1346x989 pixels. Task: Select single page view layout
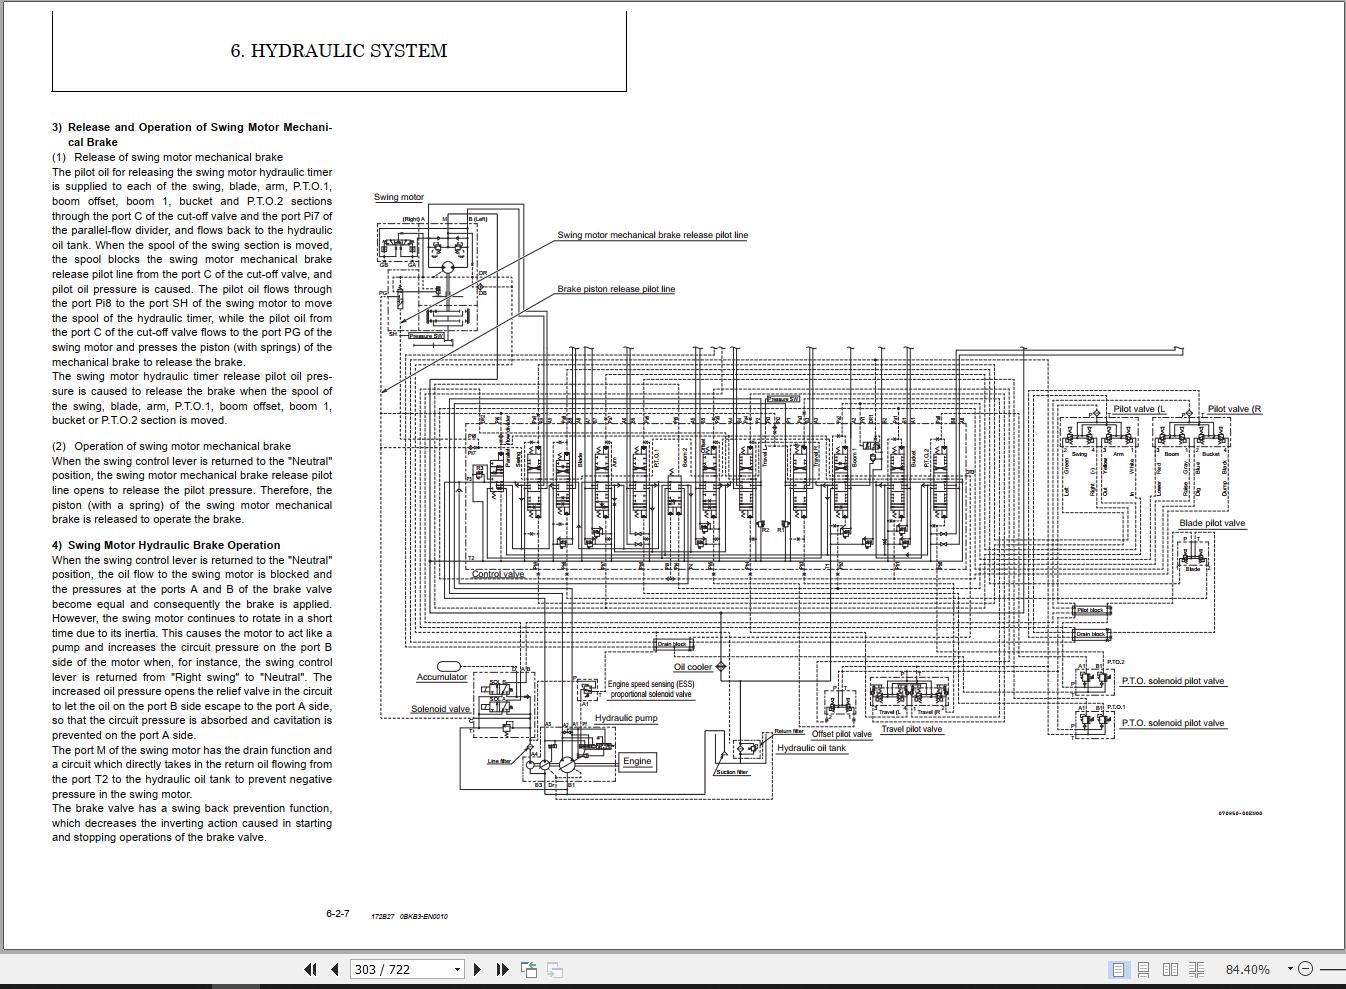1118,969
